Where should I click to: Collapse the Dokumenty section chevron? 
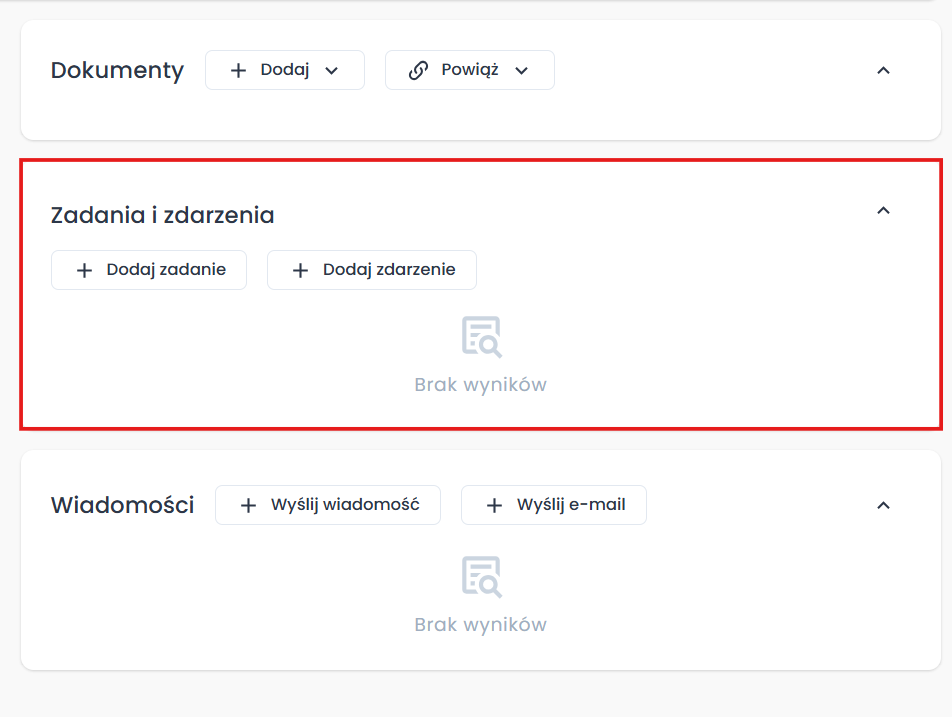(x=883, y=70)
